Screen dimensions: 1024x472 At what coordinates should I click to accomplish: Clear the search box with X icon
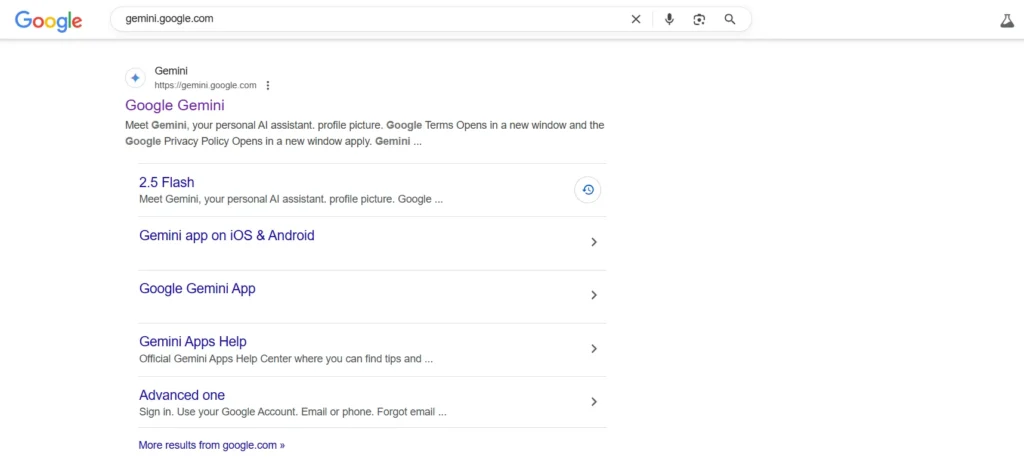point(635,20)
